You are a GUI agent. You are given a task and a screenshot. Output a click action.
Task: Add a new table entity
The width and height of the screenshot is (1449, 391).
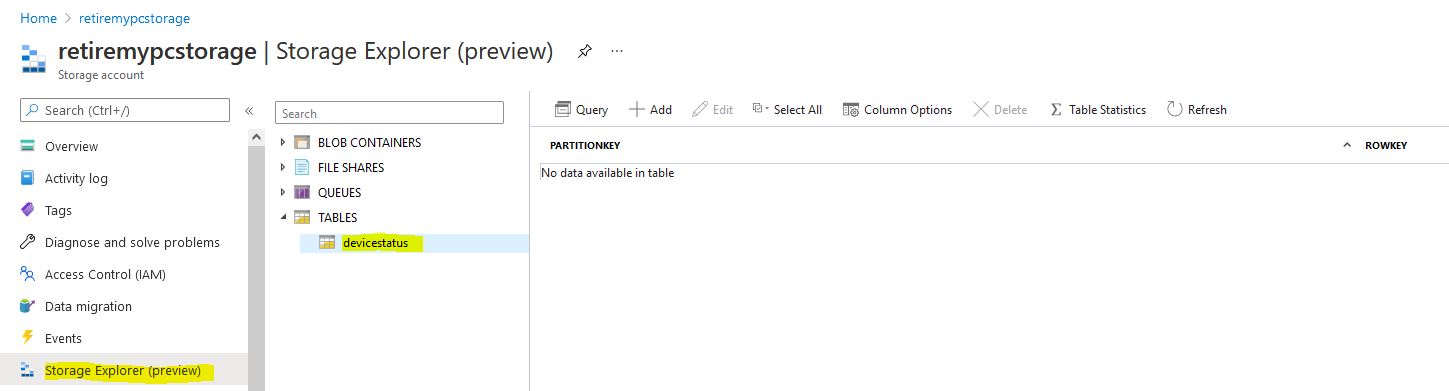650,110
